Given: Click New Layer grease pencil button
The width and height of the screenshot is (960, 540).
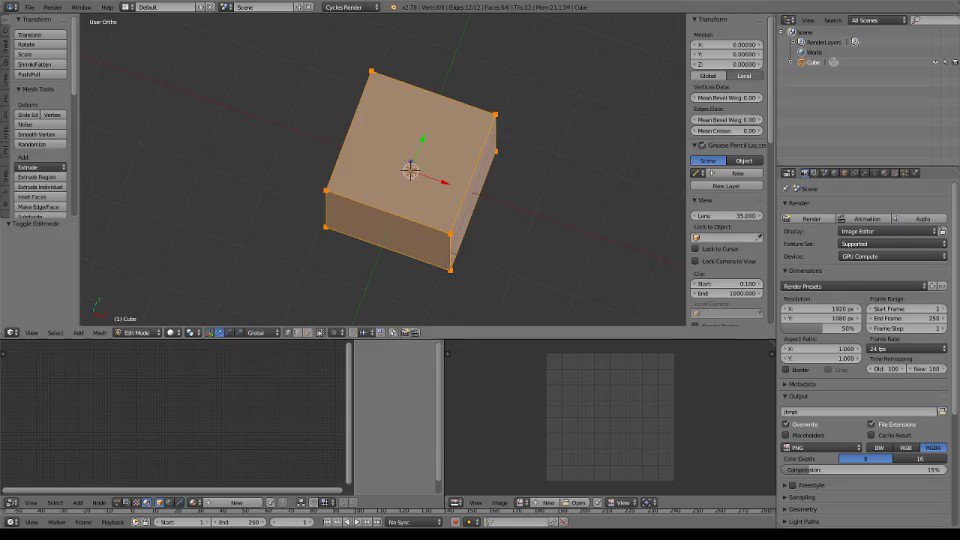Looking at the screenshot, I should point(727,186).
